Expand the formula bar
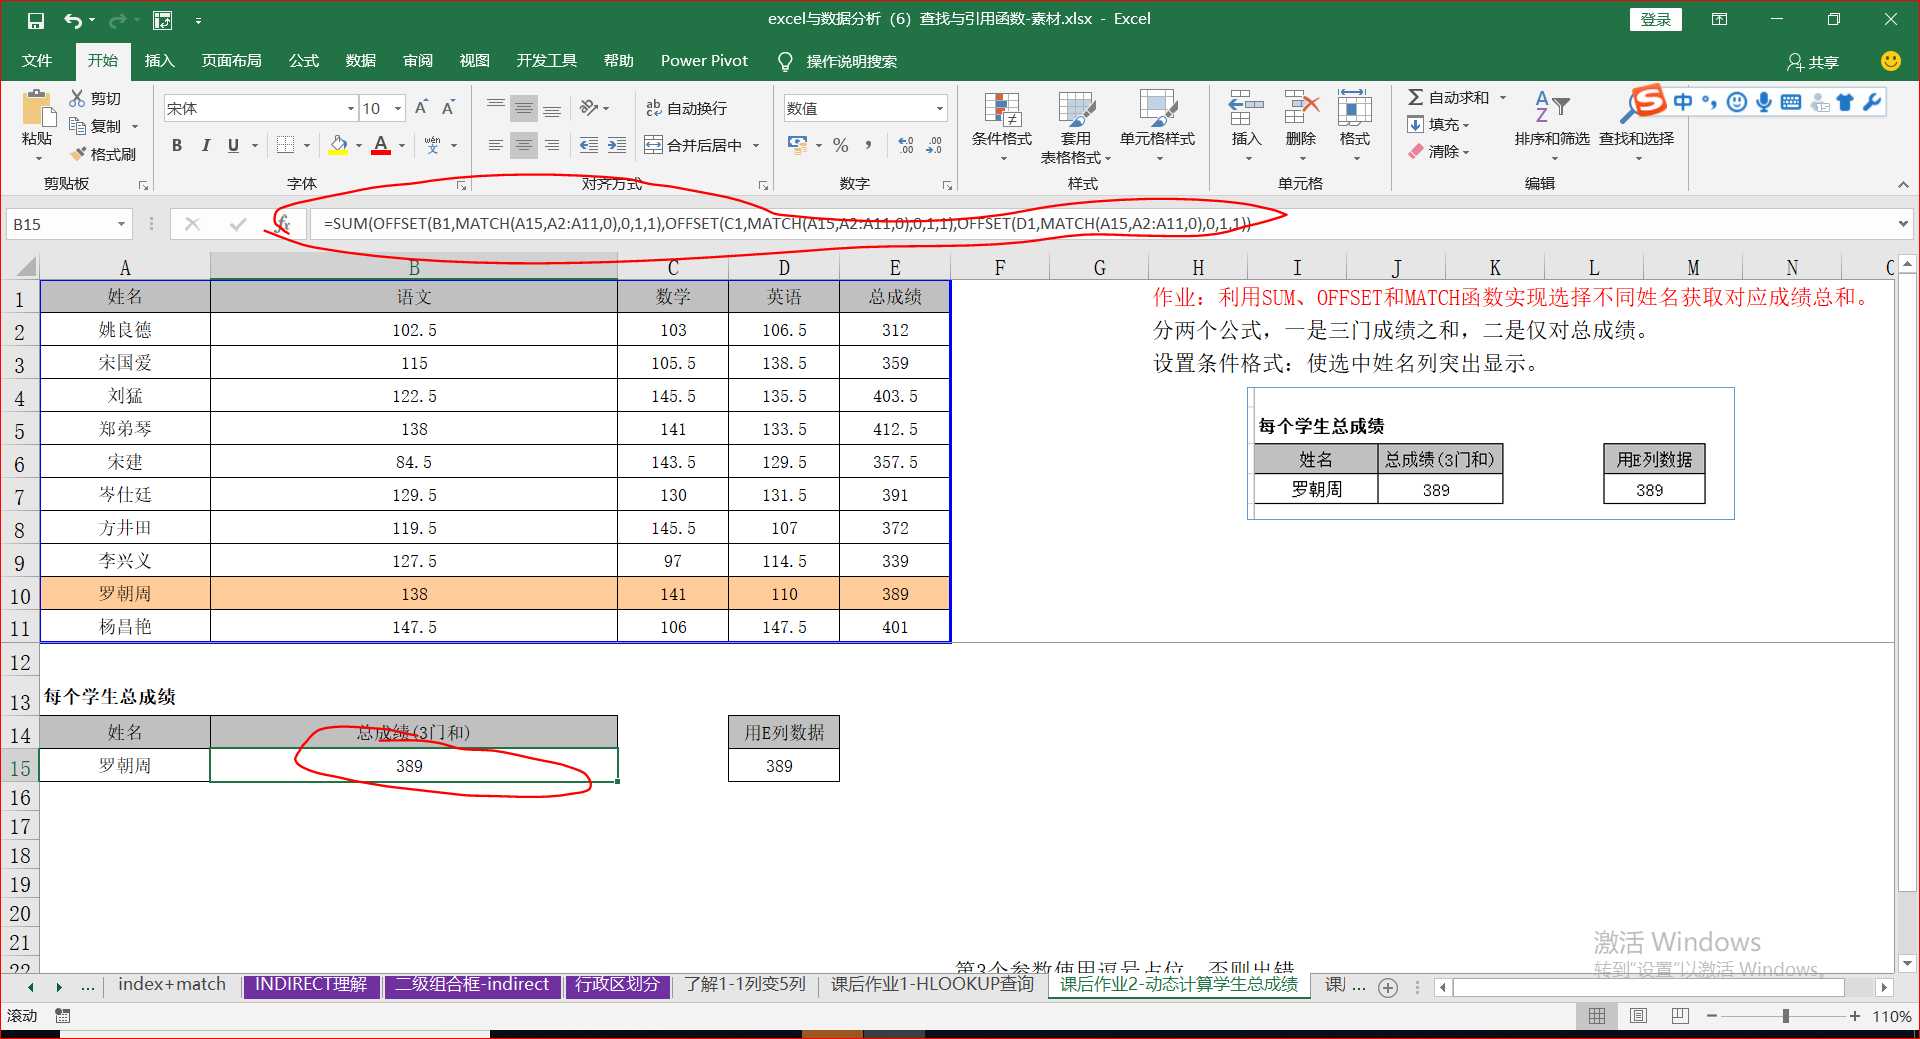Screen dimensions: 1920x1039 tap(1903, 224)
